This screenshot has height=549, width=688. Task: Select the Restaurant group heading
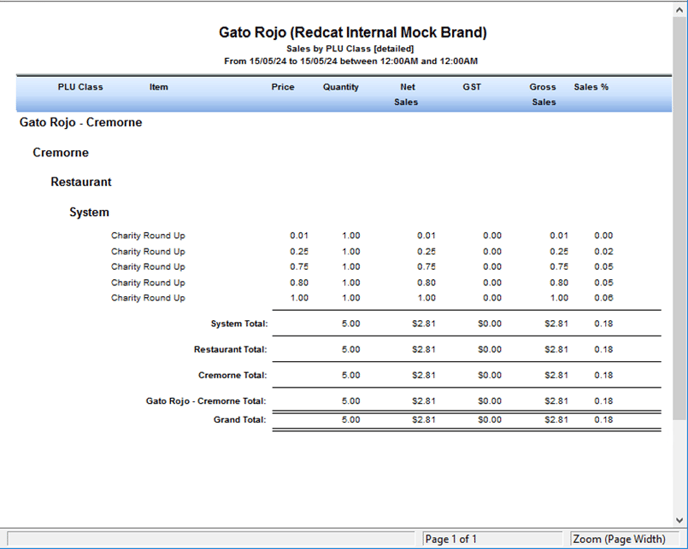pos(81,182)
